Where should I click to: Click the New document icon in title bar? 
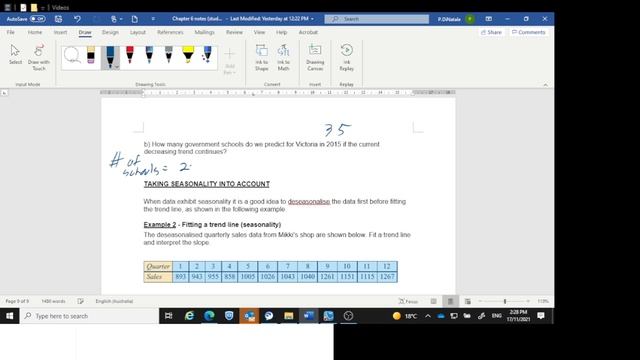[134, 19]
